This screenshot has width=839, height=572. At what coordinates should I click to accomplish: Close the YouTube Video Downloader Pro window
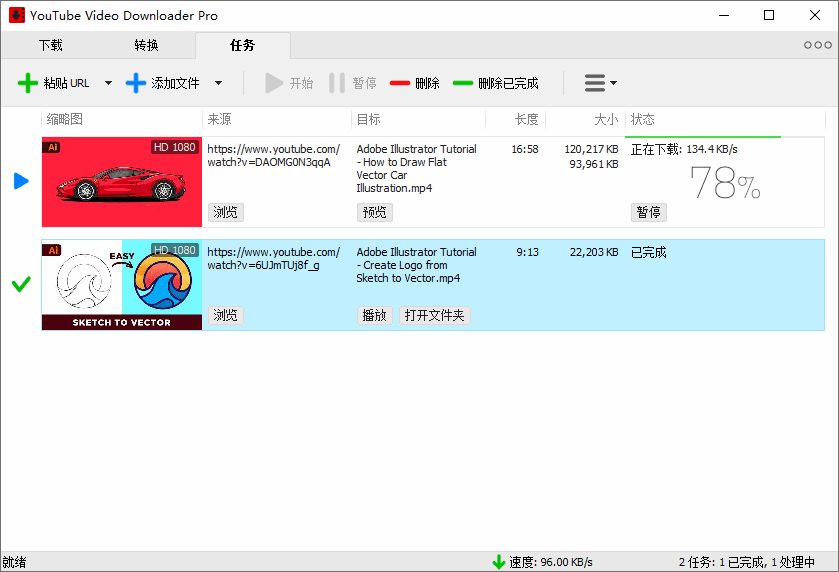coord(815,16)
